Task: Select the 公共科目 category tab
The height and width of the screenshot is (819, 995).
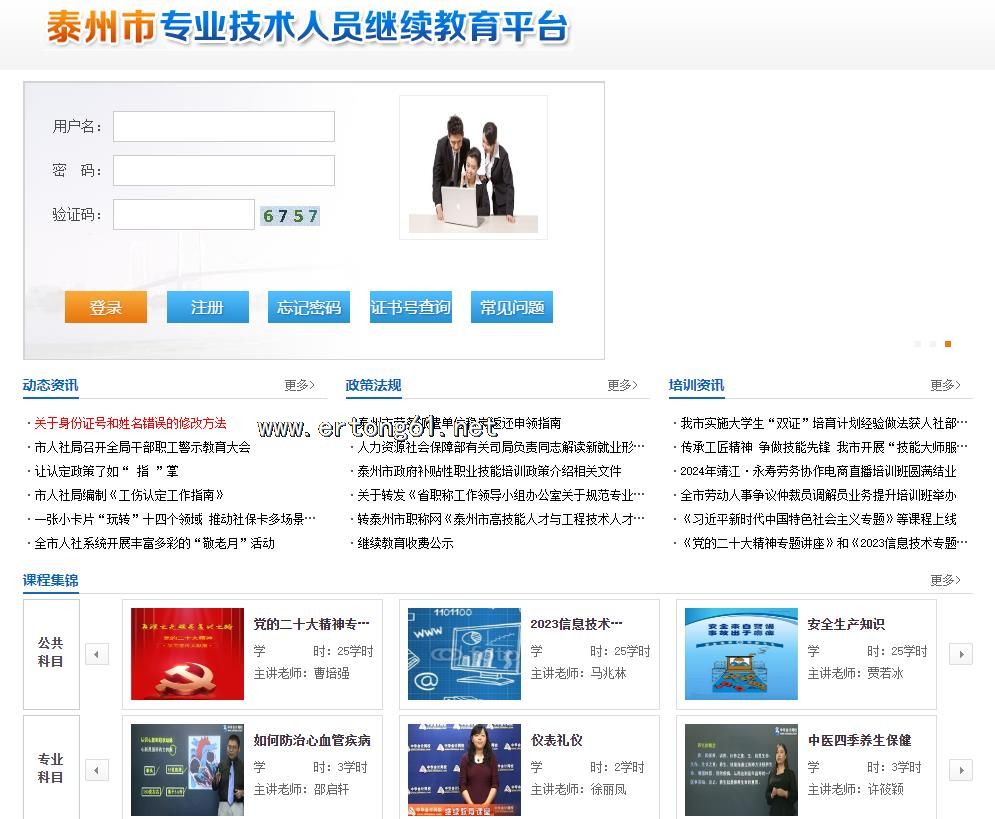Action: [51, 652]
